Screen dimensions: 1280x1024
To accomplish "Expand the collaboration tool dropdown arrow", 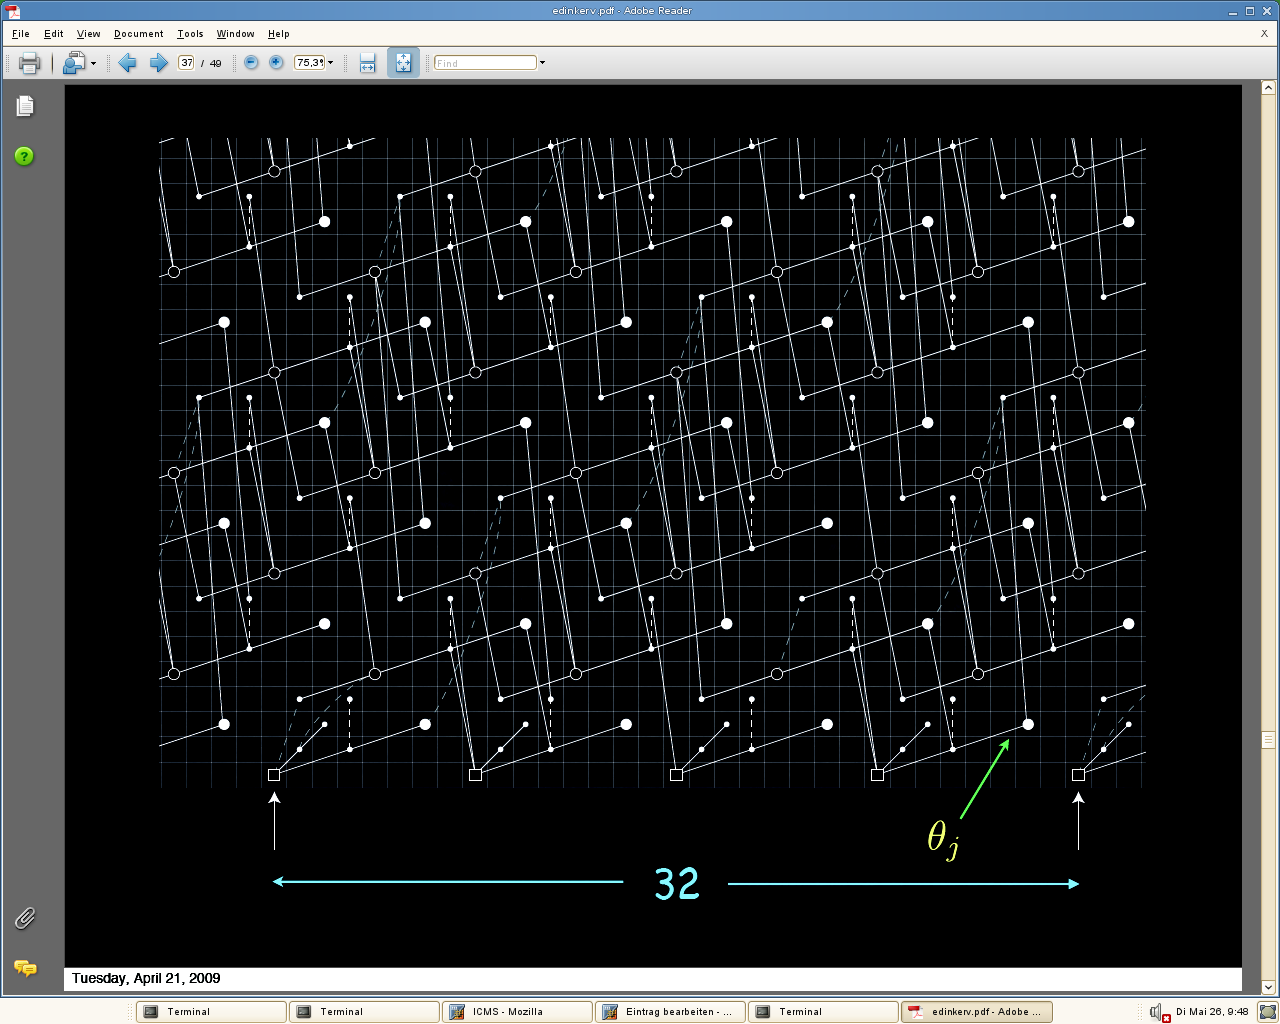I will click(x=93, y=63).
